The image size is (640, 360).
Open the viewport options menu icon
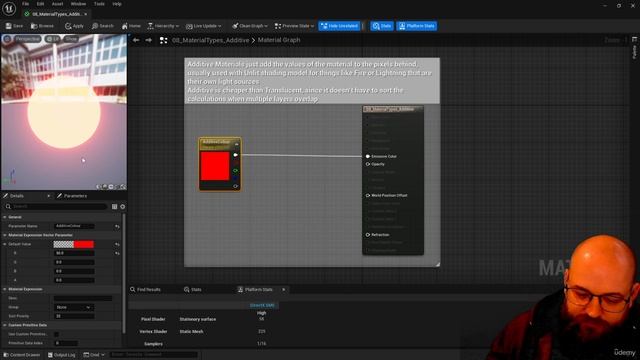[x=7, y=39]
